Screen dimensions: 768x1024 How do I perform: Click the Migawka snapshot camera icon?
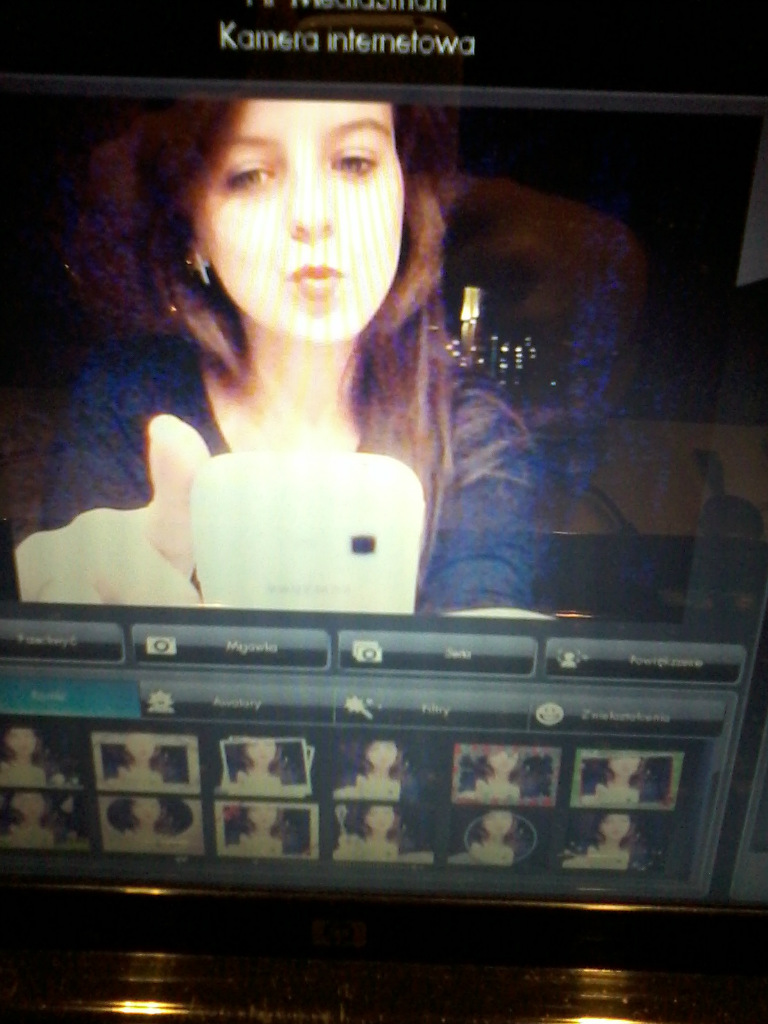click(161, 646)
